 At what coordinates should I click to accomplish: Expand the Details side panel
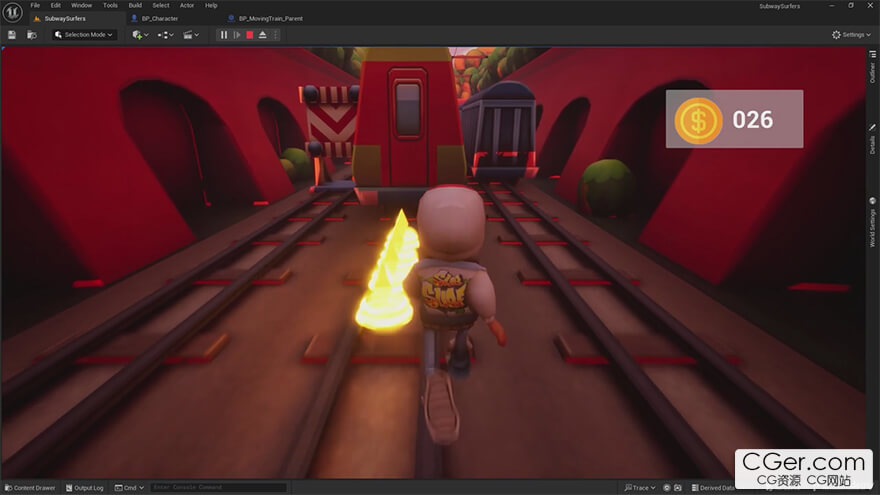pyautogui.click(x=872, y=140)
